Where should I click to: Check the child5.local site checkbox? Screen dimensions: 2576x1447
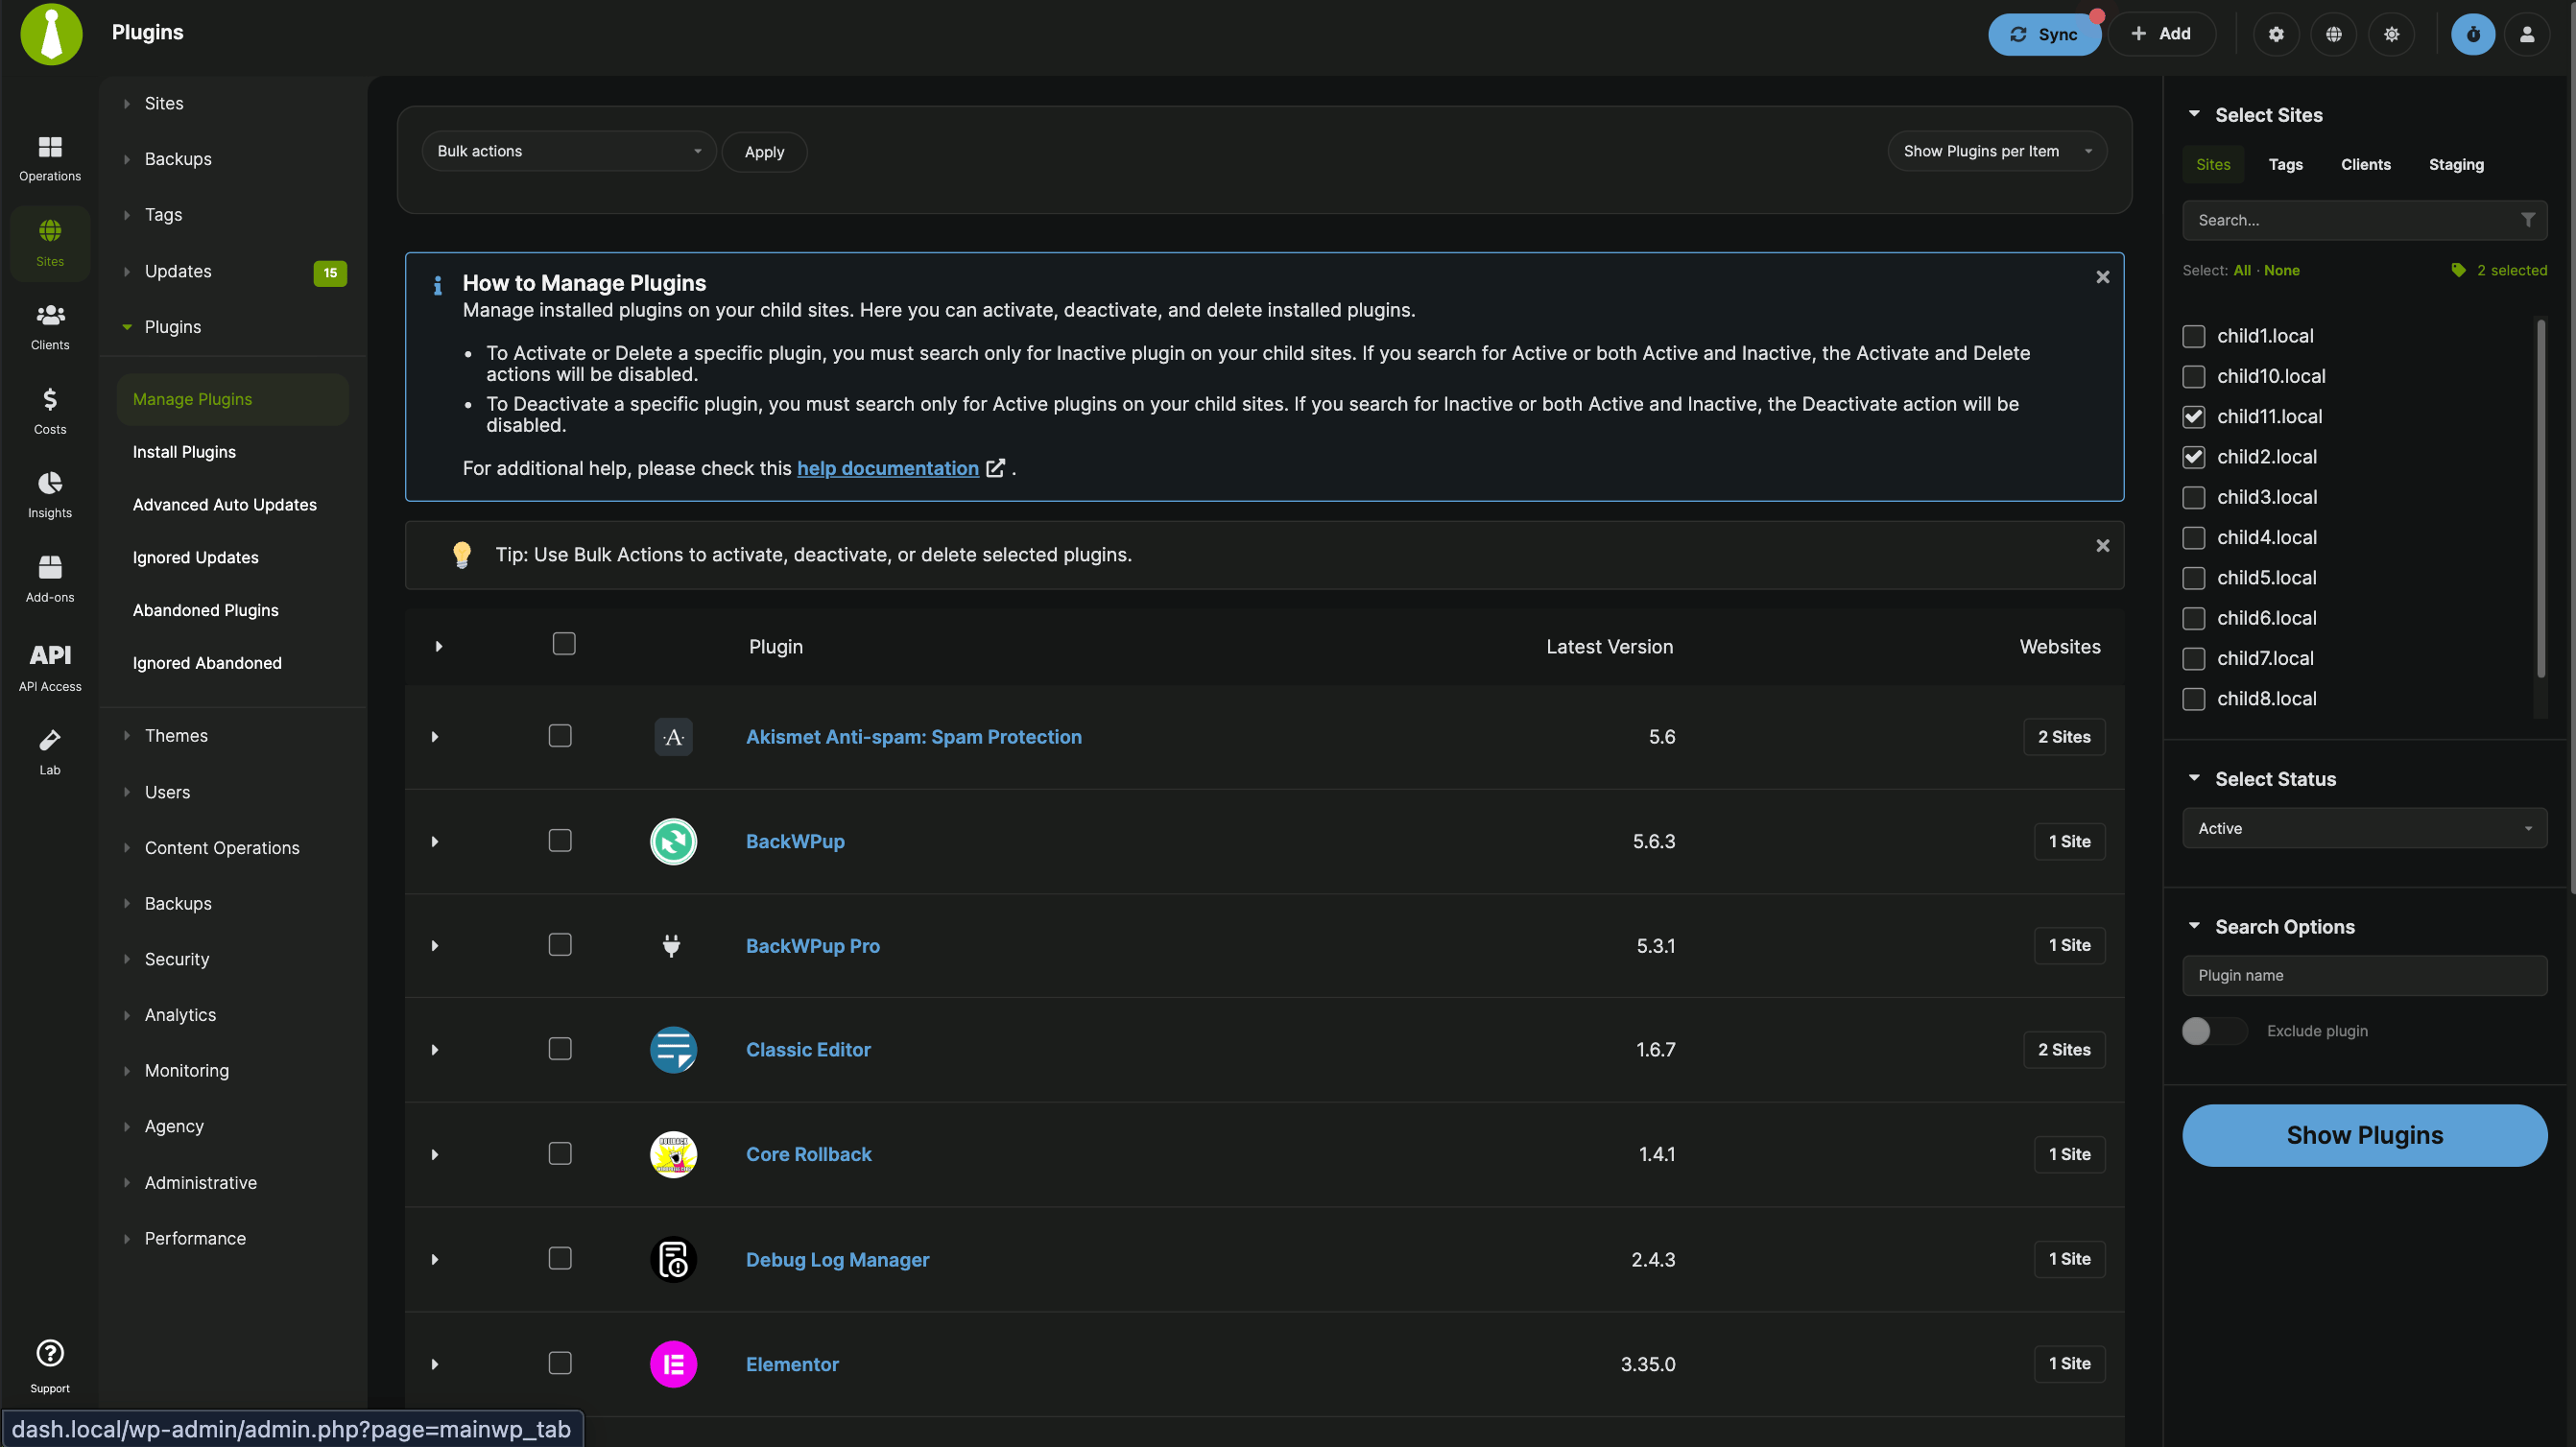[2193, 578]
